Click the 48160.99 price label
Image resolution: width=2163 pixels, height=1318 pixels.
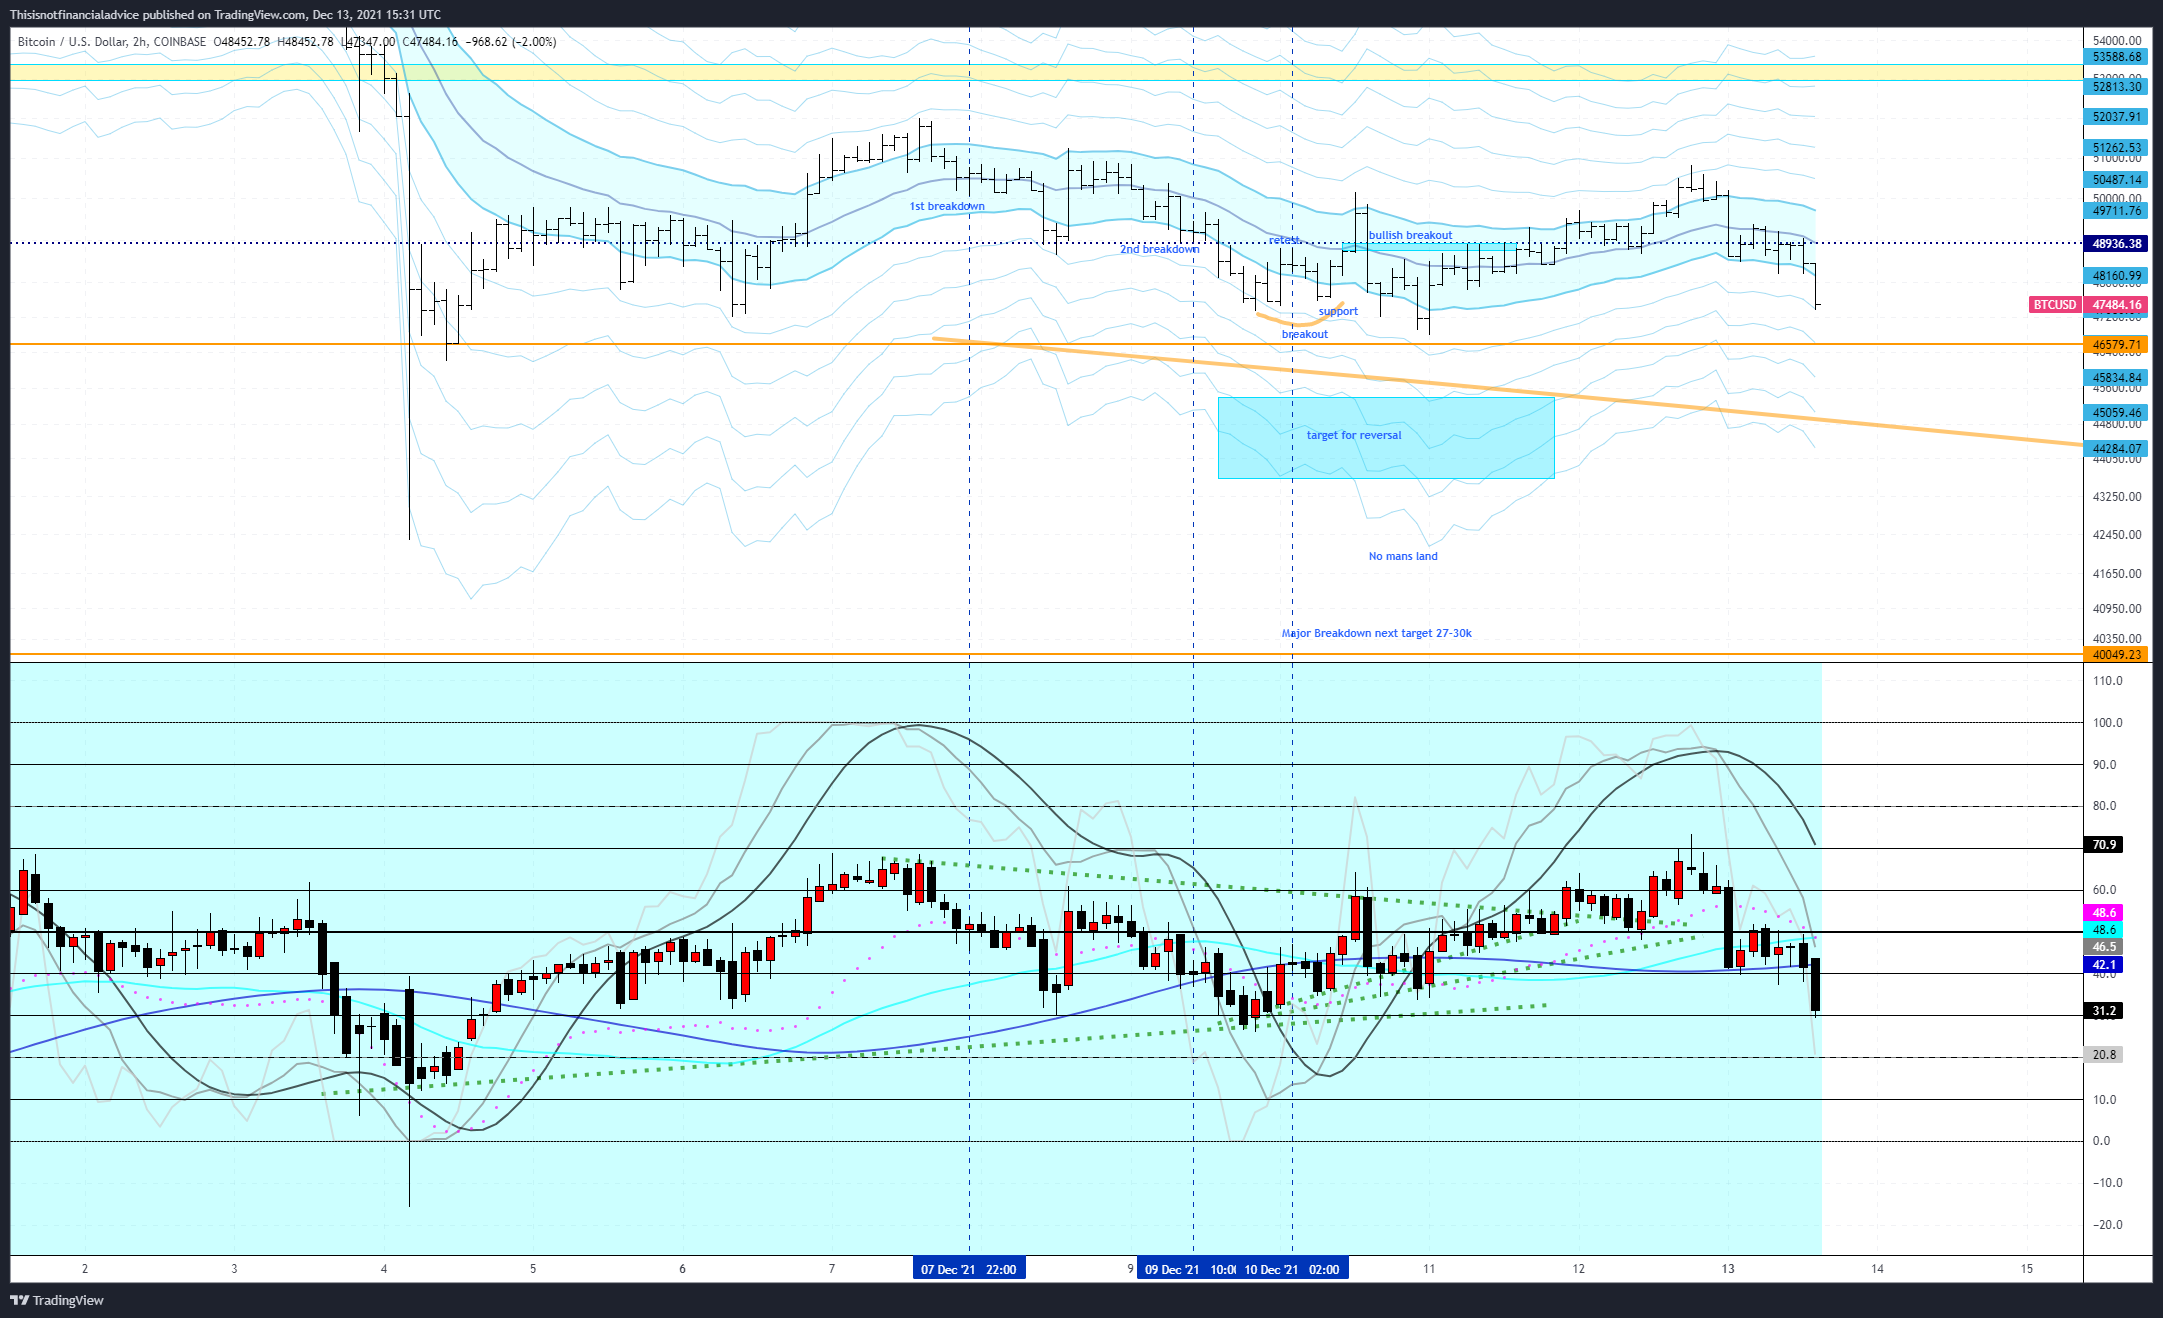pos(2117,276)
